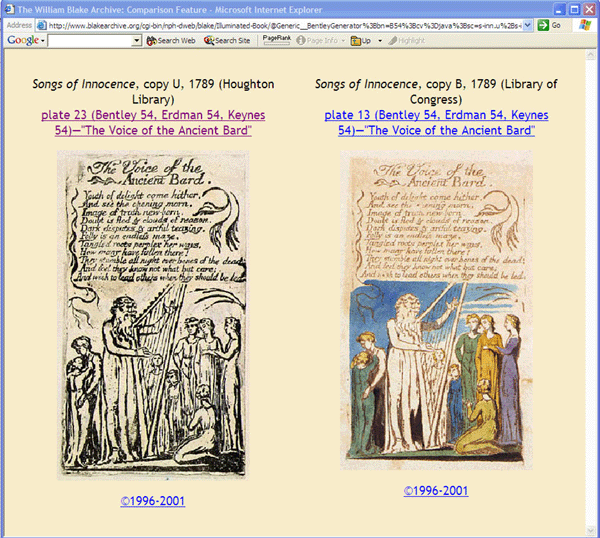
Task: Open the Google logo dropdown arrow
Action: tap(43, 41)
